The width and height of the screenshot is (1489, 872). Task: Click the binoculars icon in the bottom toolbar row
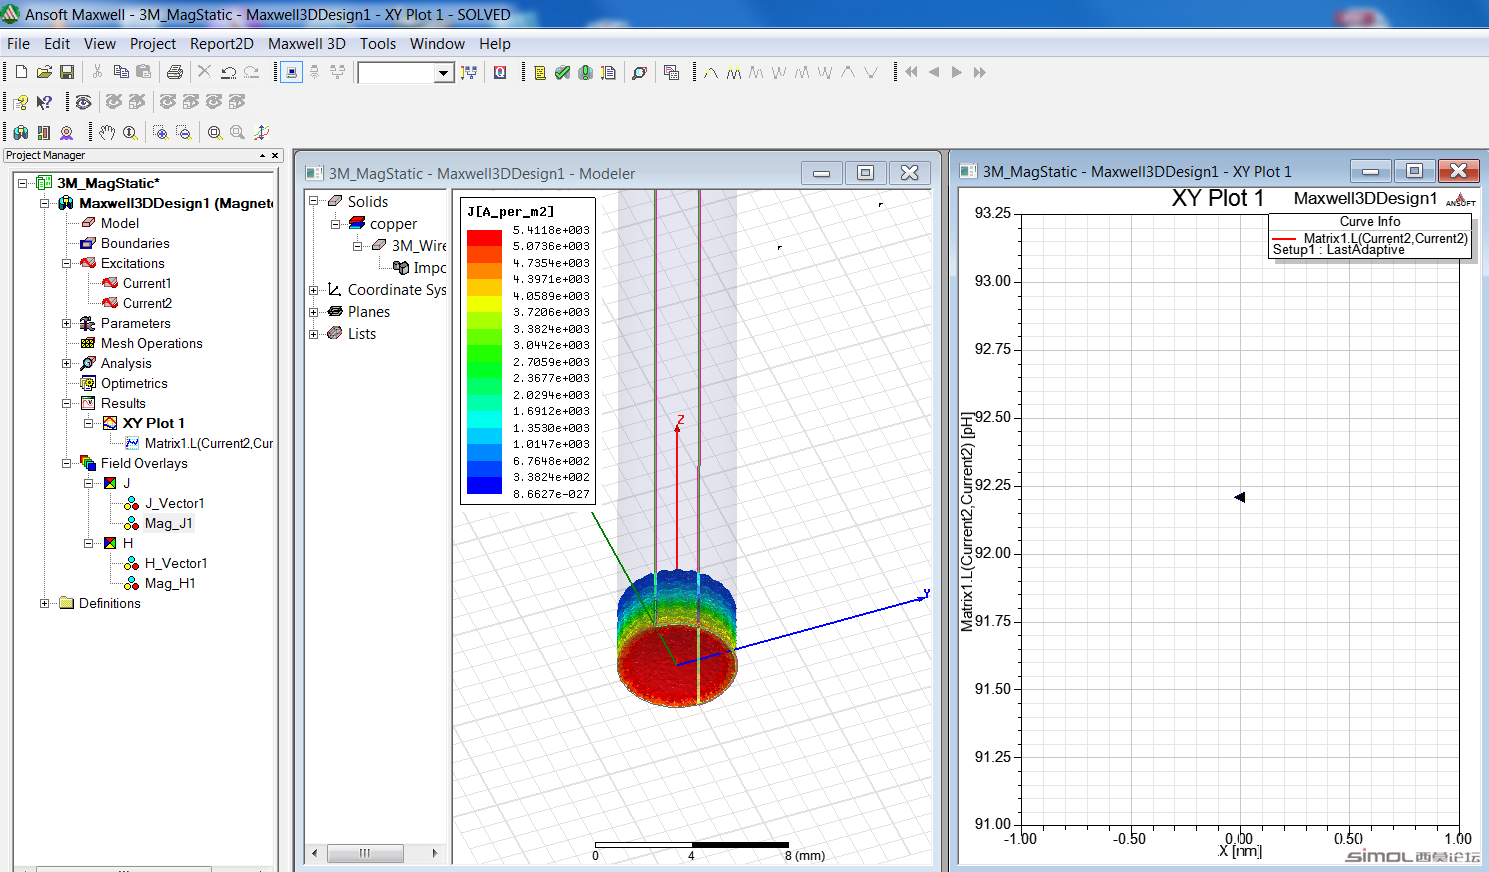pos(21,132)
